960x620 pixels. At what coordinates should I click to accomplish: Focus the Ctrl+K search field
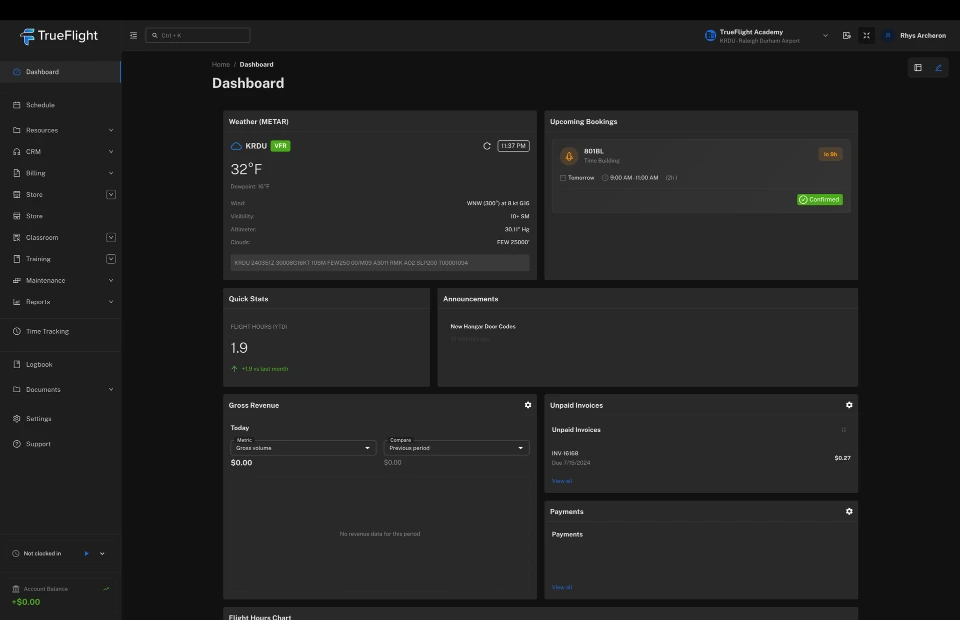pos(200,36)
